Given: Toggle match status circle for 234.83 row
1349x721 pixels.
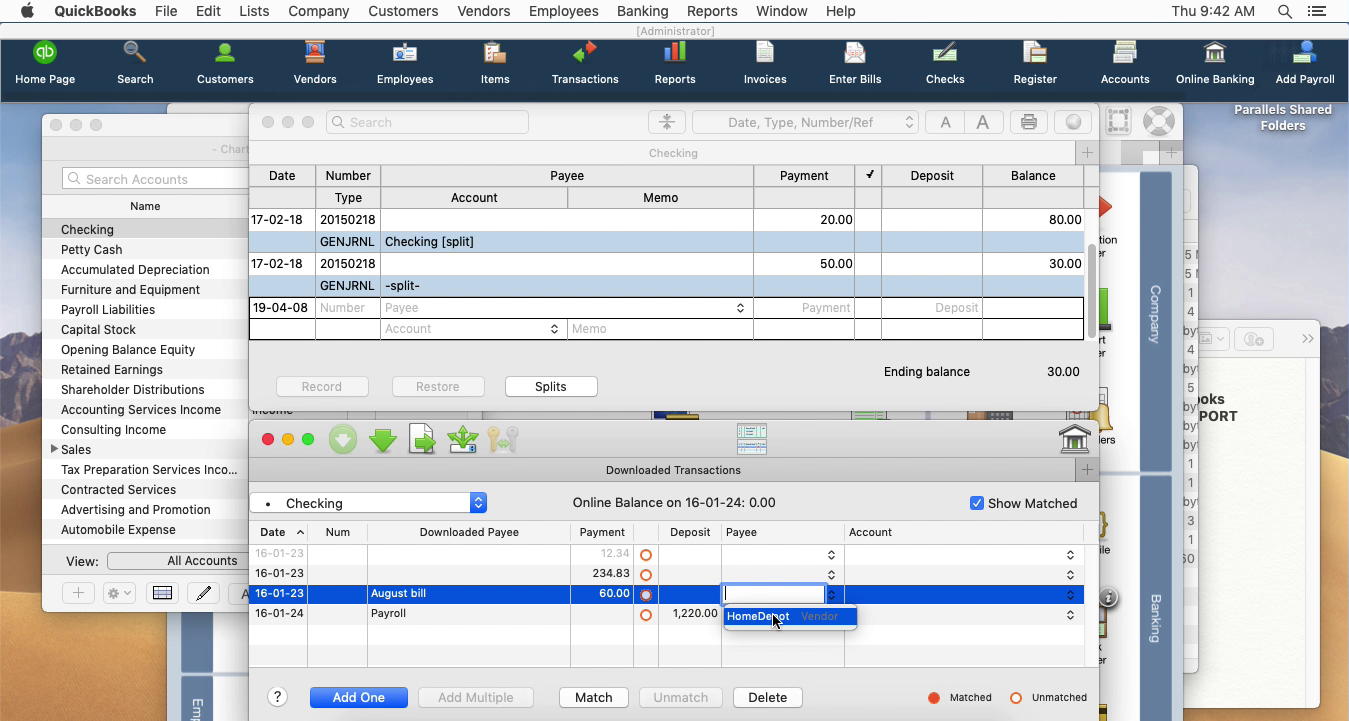Looking at the screenshot, I should (x=646, y=575).
